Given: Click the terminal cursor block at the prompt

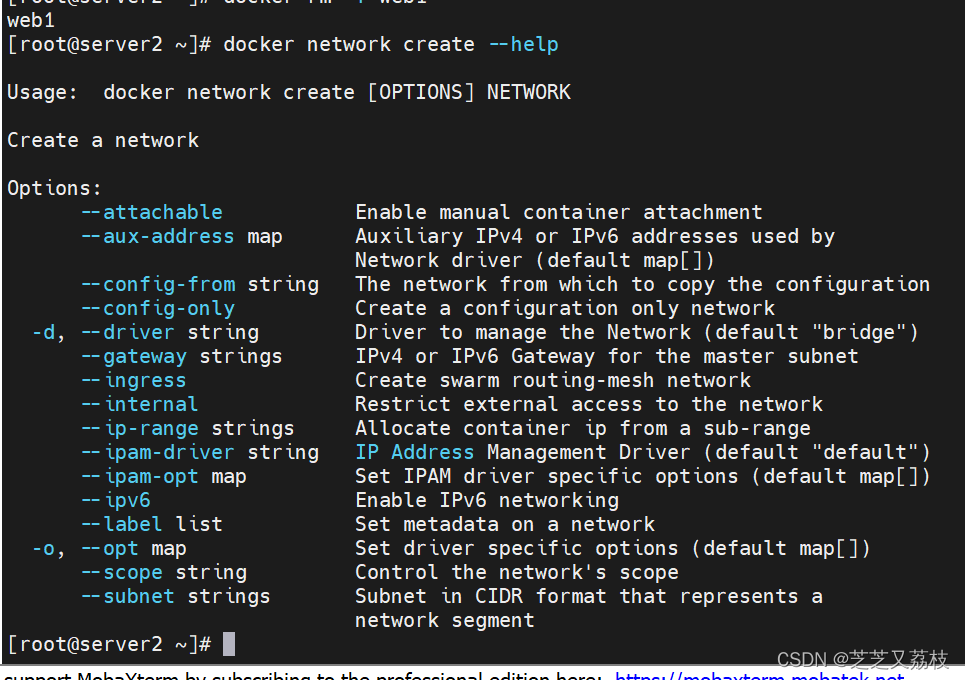Looking at the screenshot, I should (x=229, y=644).
